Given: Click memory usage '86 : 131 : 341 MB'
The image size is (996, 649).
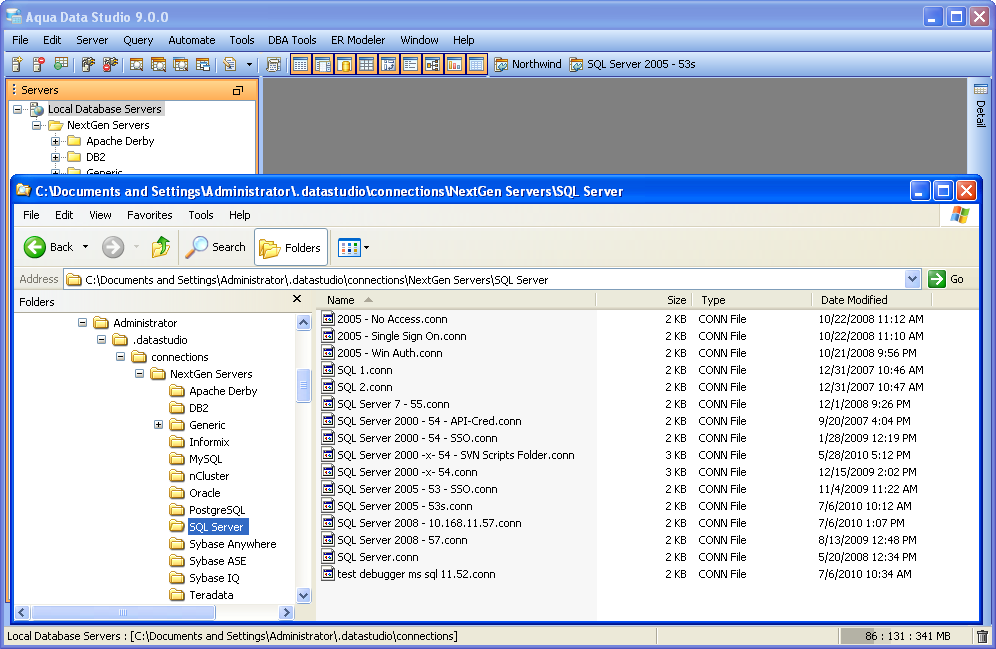Looking at the screenshot, I should 907,636.
